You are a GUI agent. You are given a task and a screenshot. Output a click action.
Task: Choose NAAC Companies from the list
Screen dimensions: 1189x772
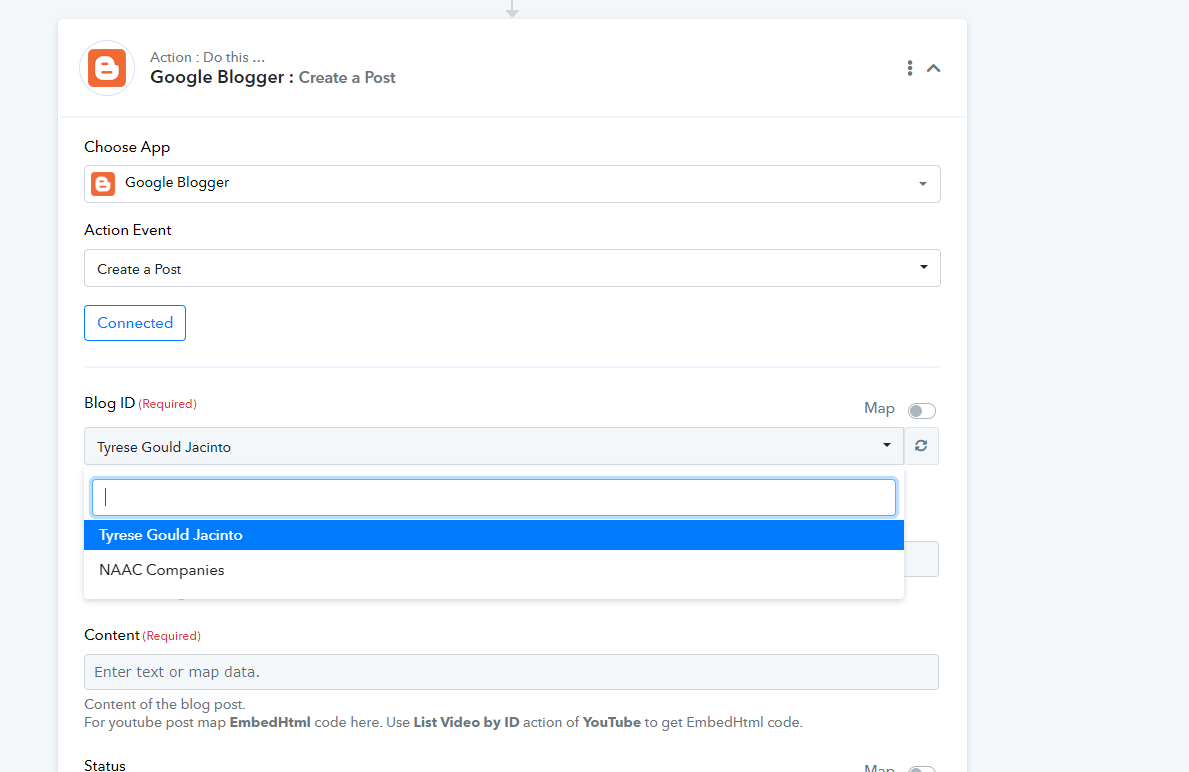click(494, 570)
